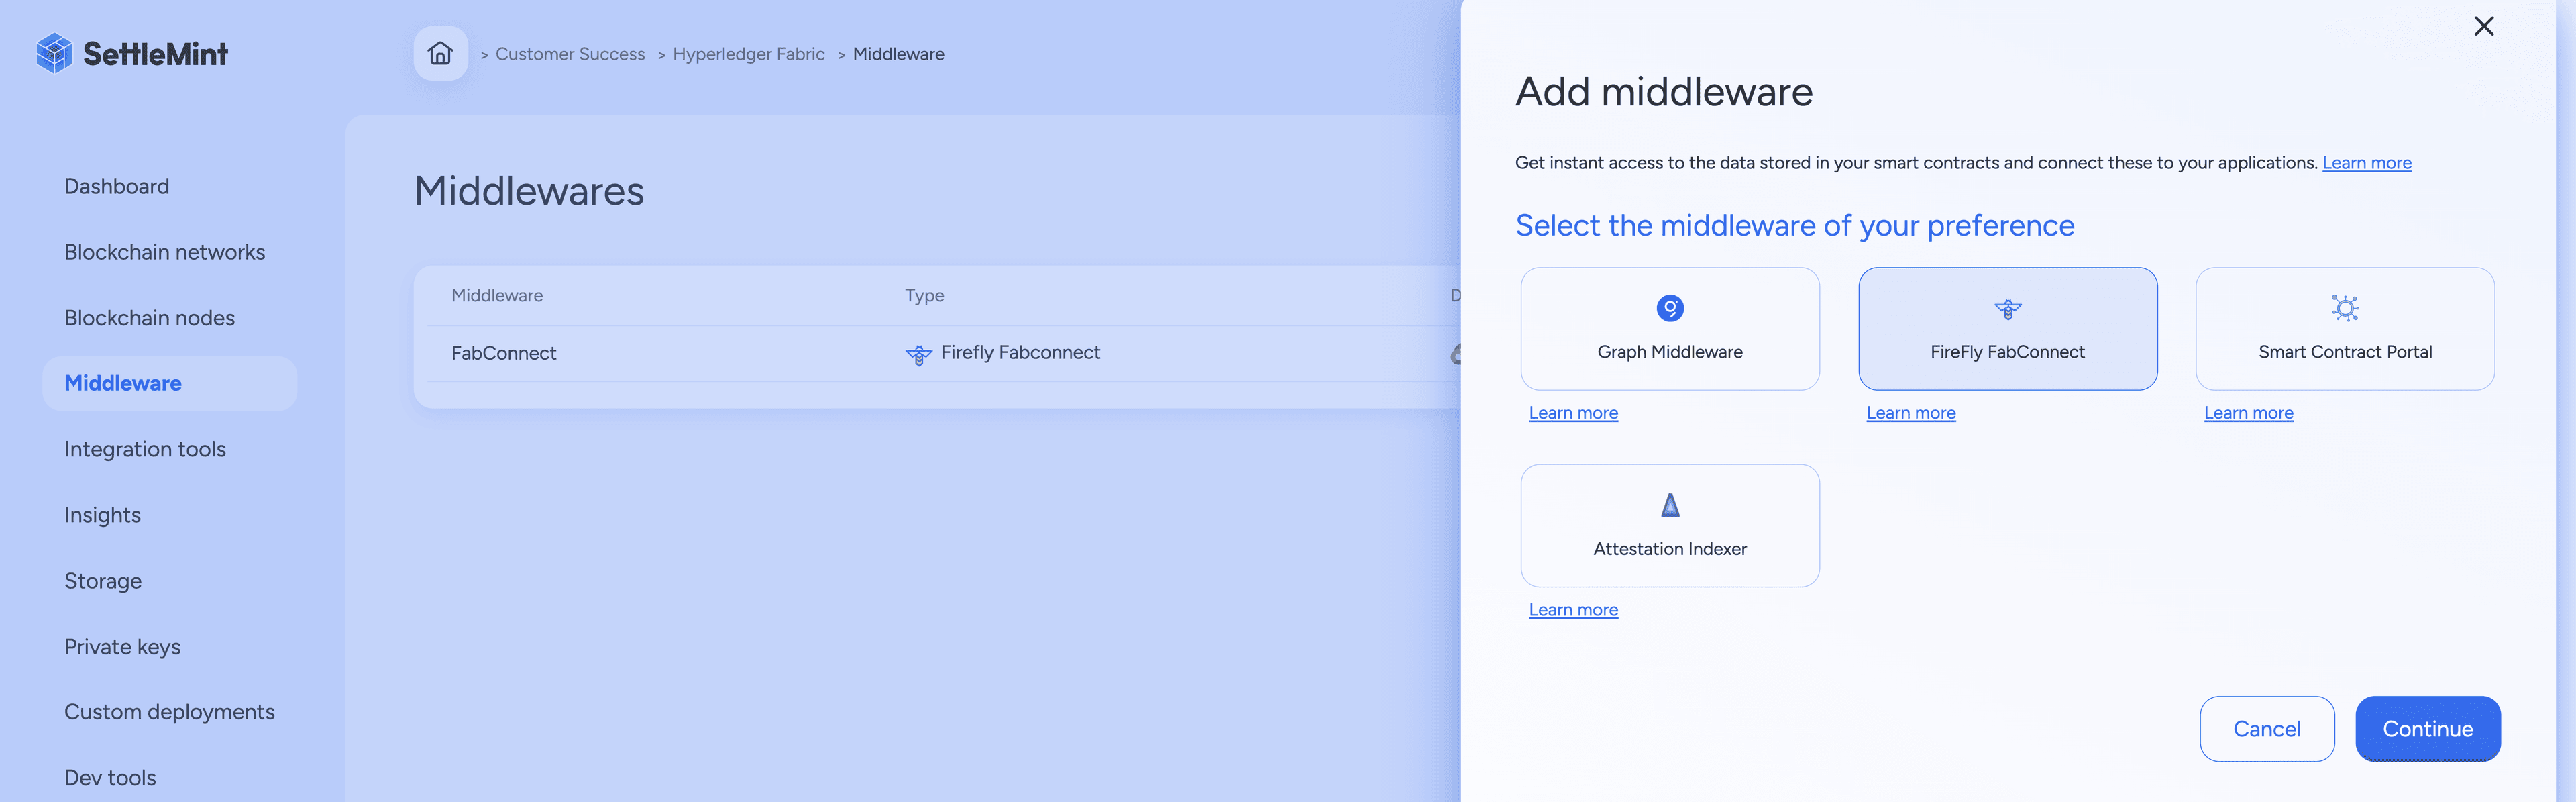The height and width of the screenshot is (802, 2576).
Task: Open Custom deployments section
Action: click(x=170, y=712)
